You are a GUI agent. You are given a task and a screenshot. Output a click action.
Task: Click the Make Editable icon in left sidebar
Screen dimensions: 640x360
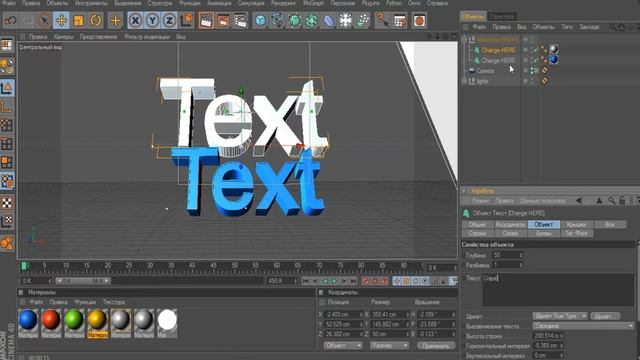pos(7,66)
